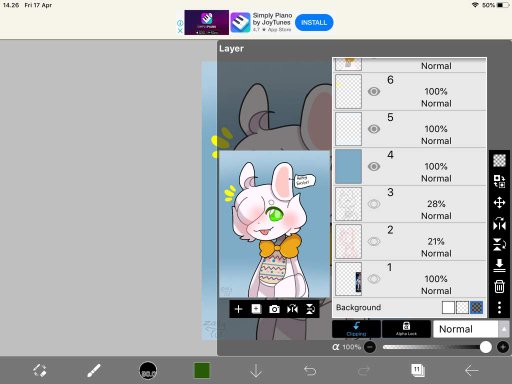Undo last action with curved arrow
512x384 pixels.
[x=310, y=370]
